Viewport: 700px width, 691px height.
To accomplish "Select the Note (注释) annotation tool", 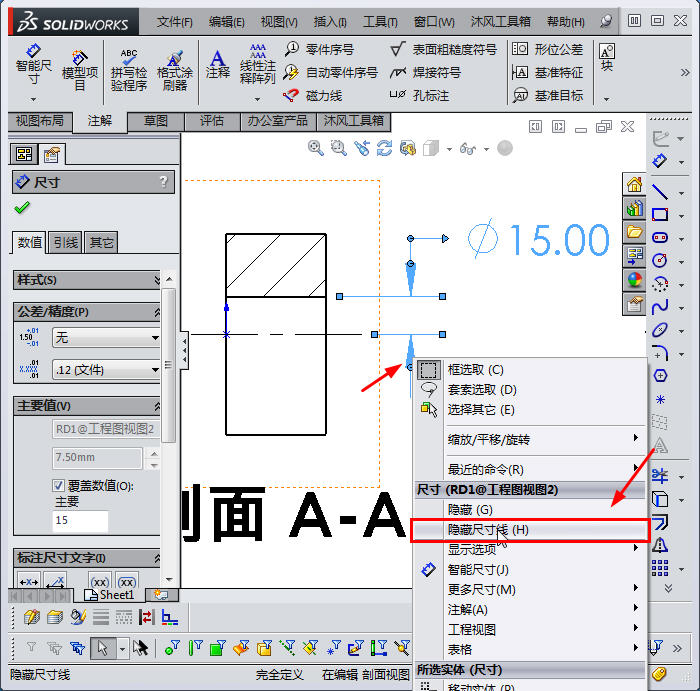I will (217, 62).
